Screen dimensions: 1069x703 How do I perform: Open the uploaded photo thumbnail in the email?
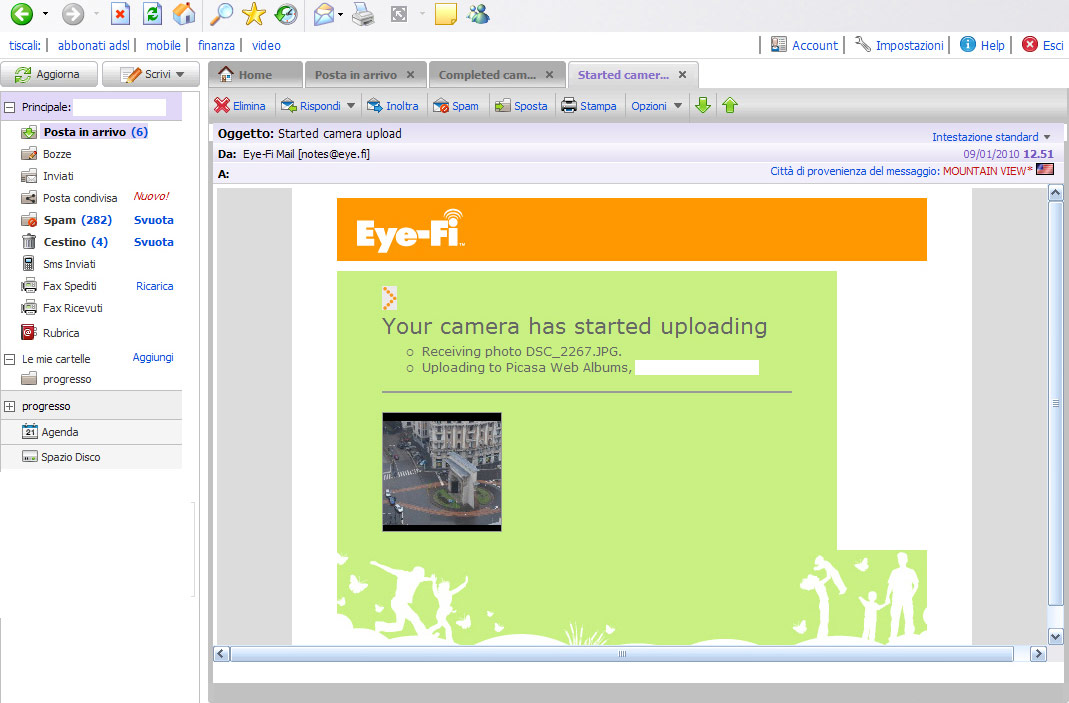click(442, 472)
